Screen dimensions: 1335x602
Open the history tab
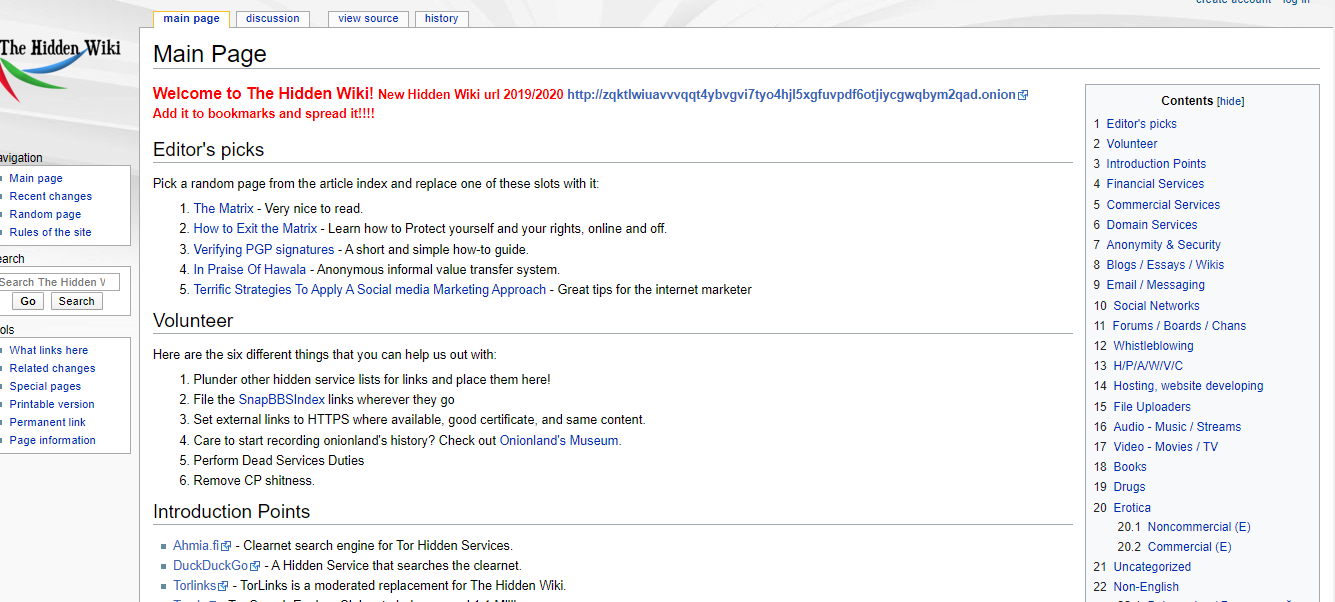pyautogui.click(x=441, y=19)
